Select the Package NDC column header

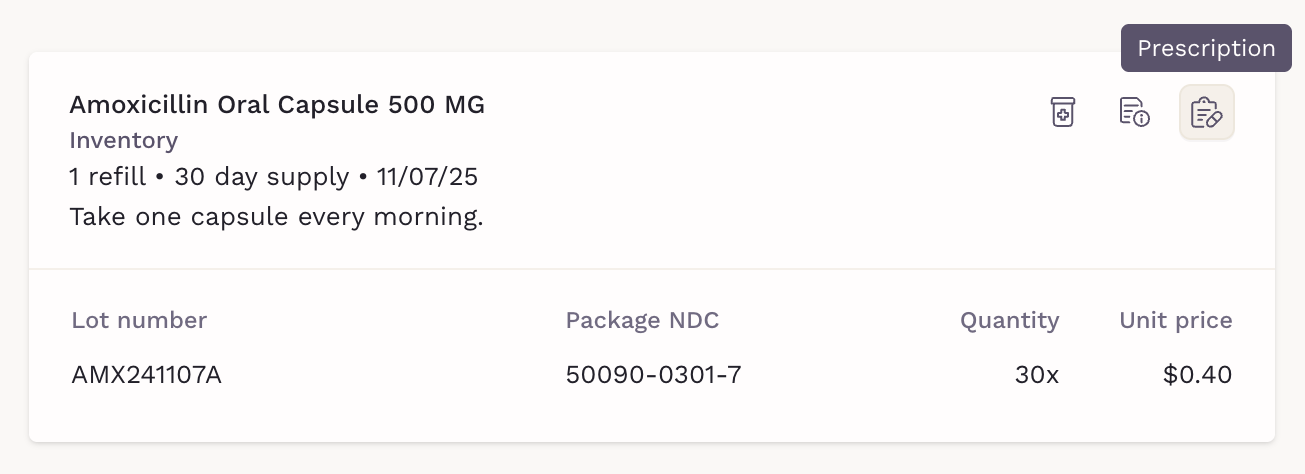tap(642, 320)
